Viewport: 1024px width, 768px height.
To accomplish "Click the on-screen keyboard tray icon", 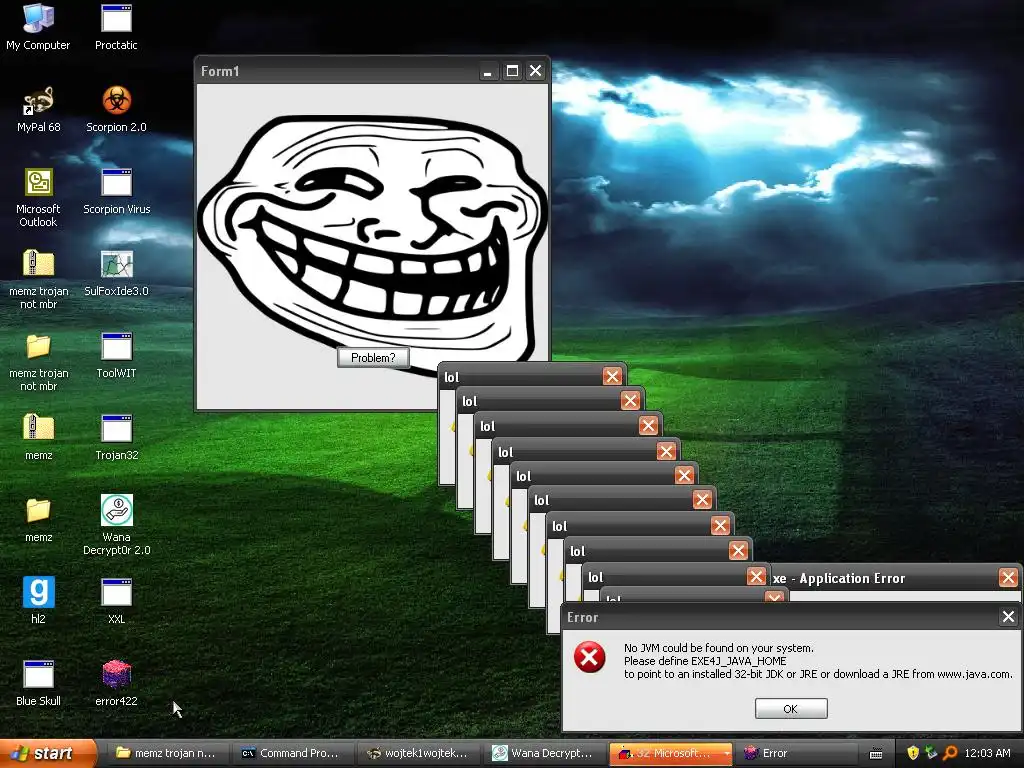I will 876,754.
